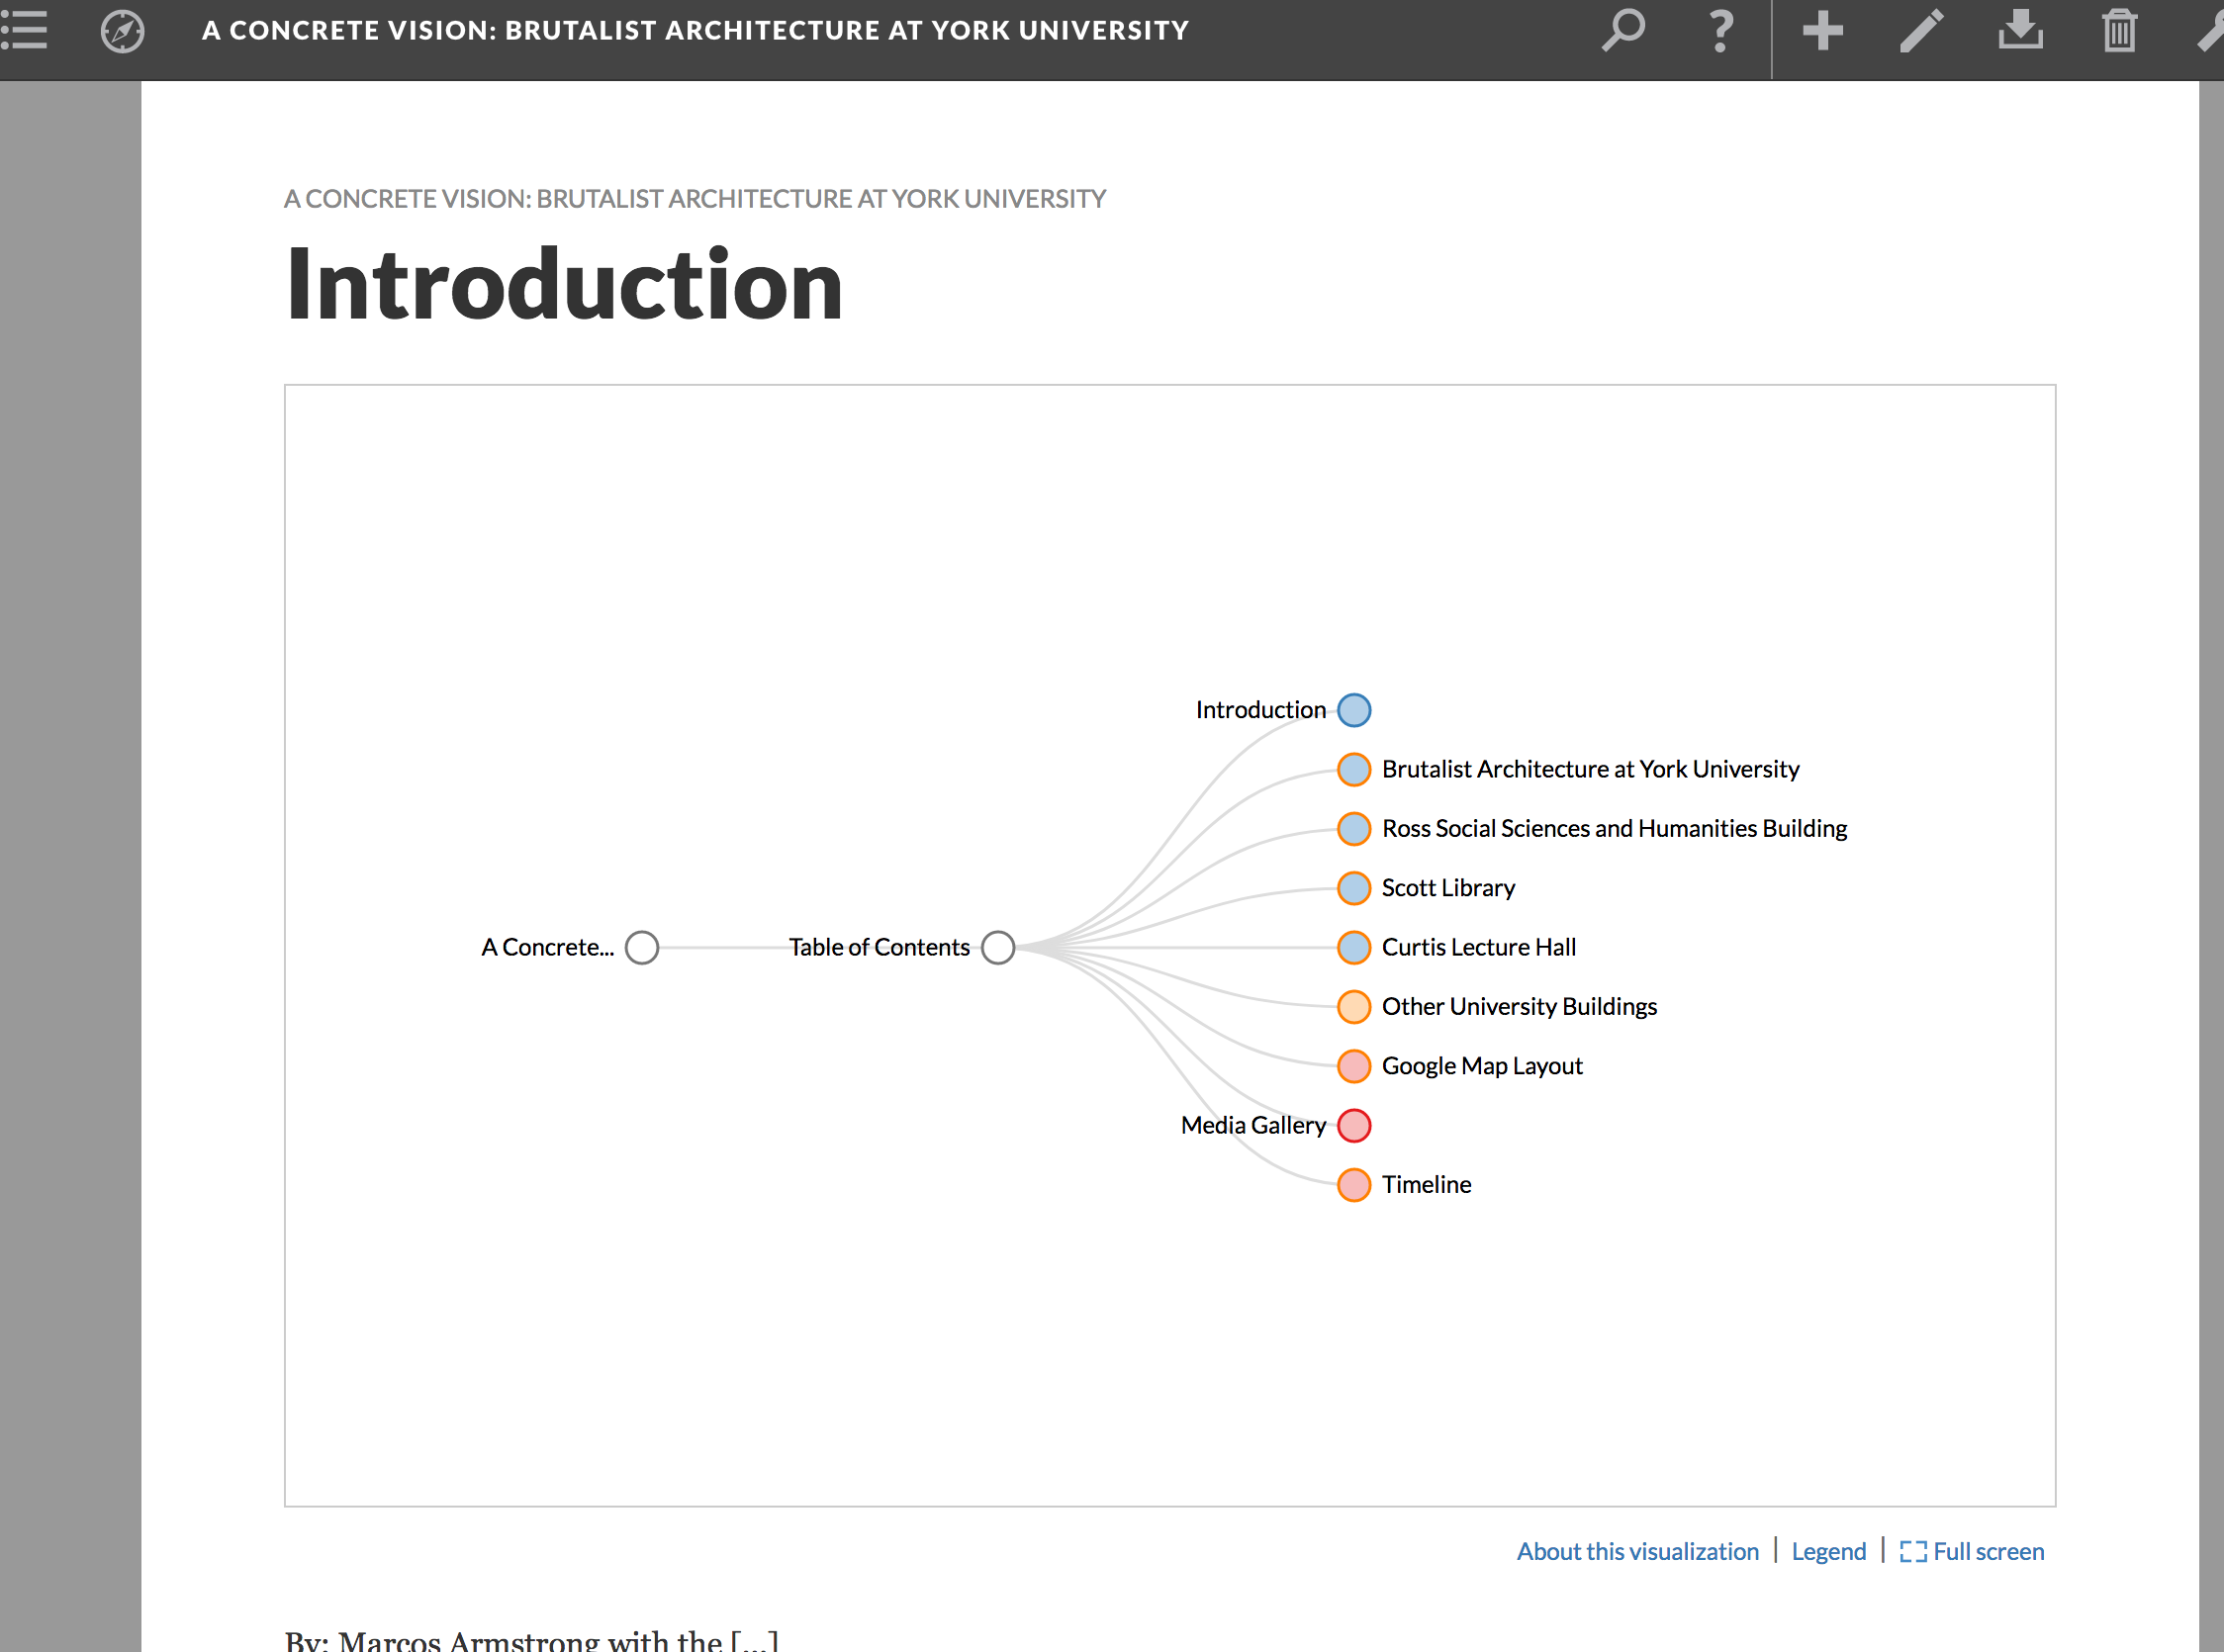Select the Google Map Layout node circle
This screenshot has width=2224, height=1652.
click(1354, 1066)
